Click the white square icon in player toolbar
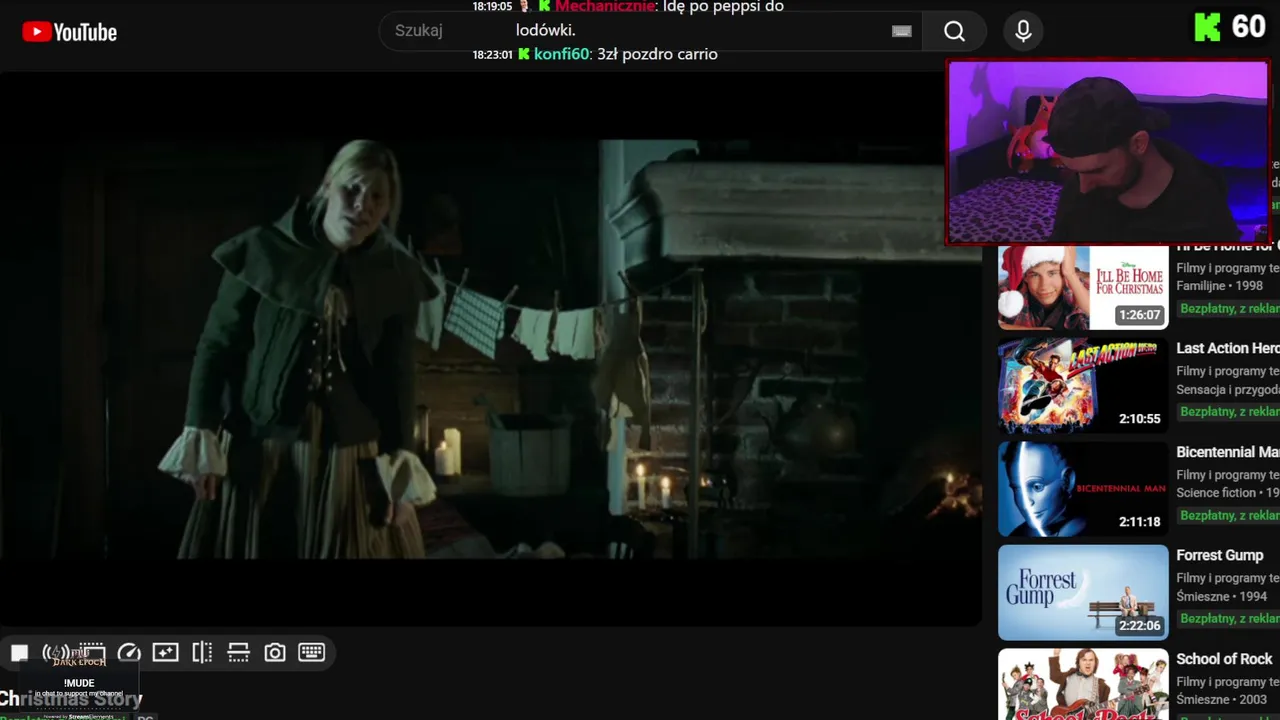The image size is (1280, 720). [x=20, y=653]
